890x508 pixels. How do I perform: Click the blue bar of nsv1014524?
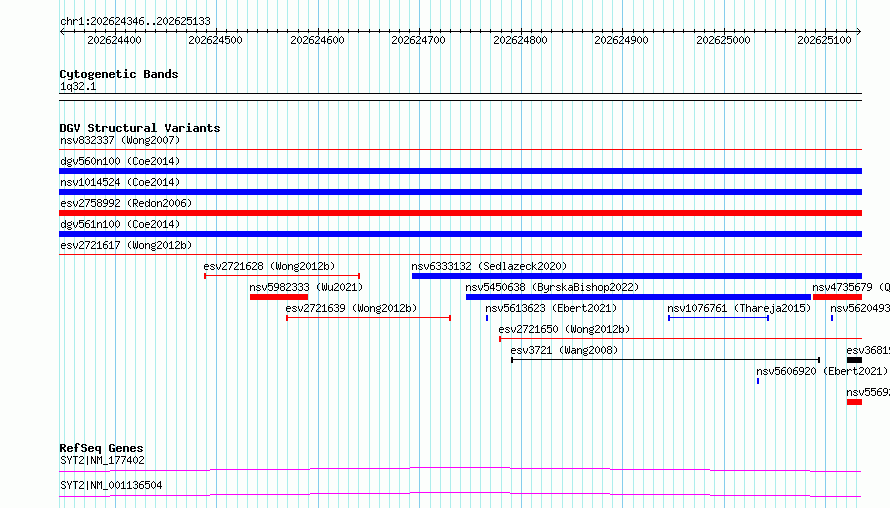460,192
